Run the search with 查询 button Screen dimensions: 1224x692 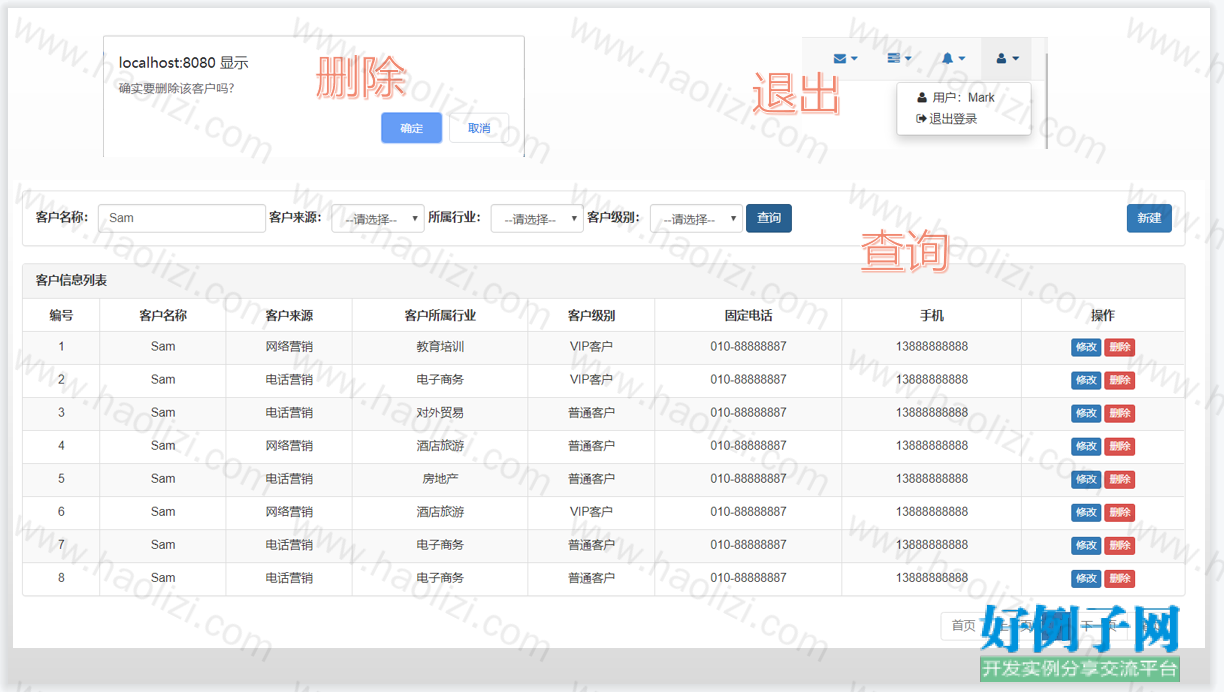point(769,218)
